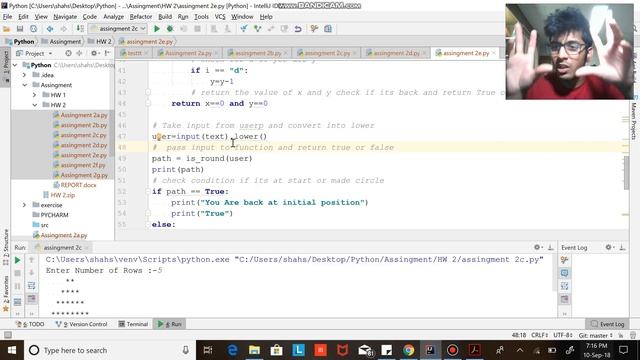This screenshot has width=640, height=360.
Task: Select assingment 2f.py in the project tree
Action: click(x=79, y=165)
